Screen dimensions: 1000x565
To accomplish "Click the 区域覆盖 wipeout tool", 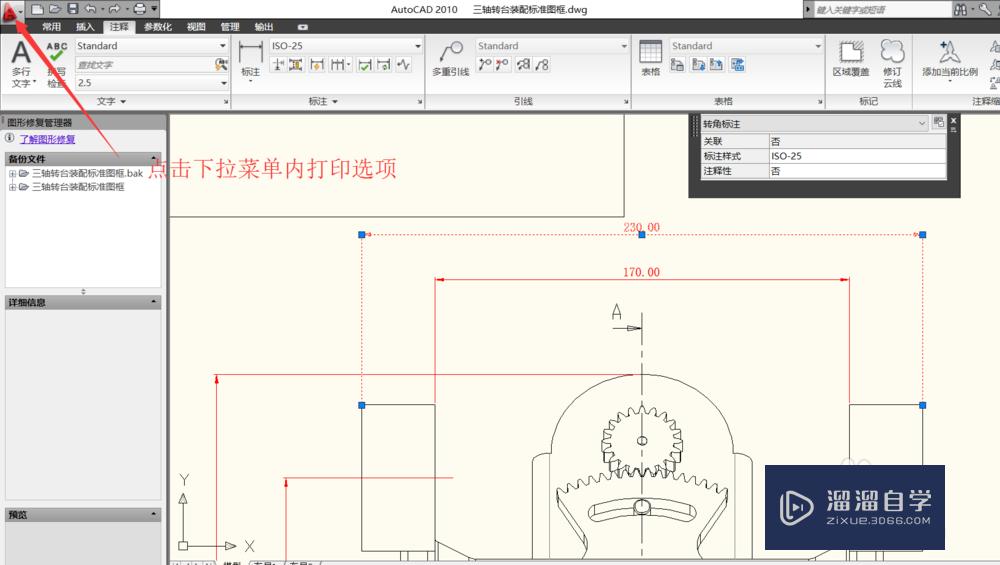I will (x=851, y=59).
